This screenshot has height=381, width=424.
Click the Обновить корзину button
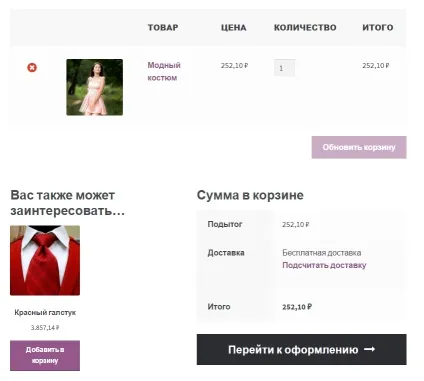click(x=359, y=147)
